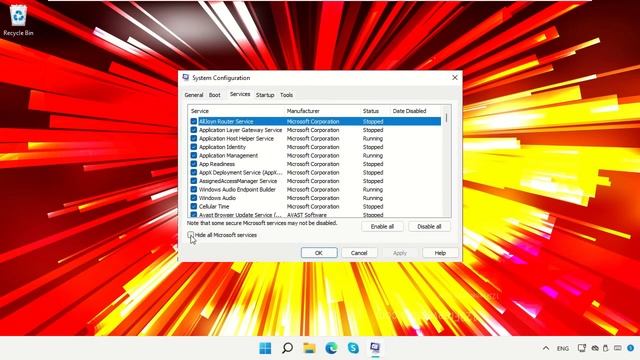Select App Readiness service name
This screenshot has width=640, height=360.
[x=217, y=164]
